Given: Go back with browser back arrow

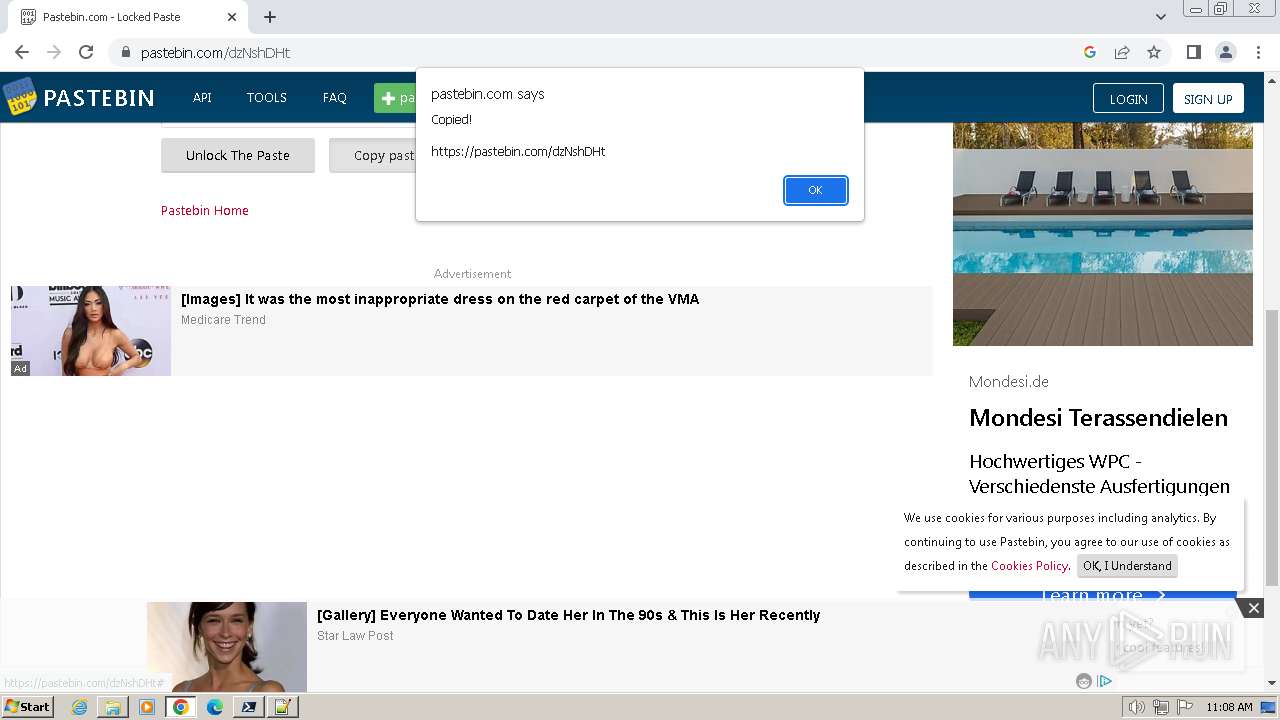Looking at the screenshot, I should 22,52.
